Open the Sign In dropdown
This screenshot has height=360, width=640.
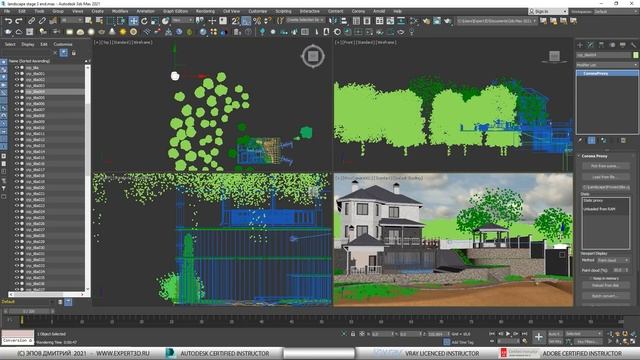(548, 11)
